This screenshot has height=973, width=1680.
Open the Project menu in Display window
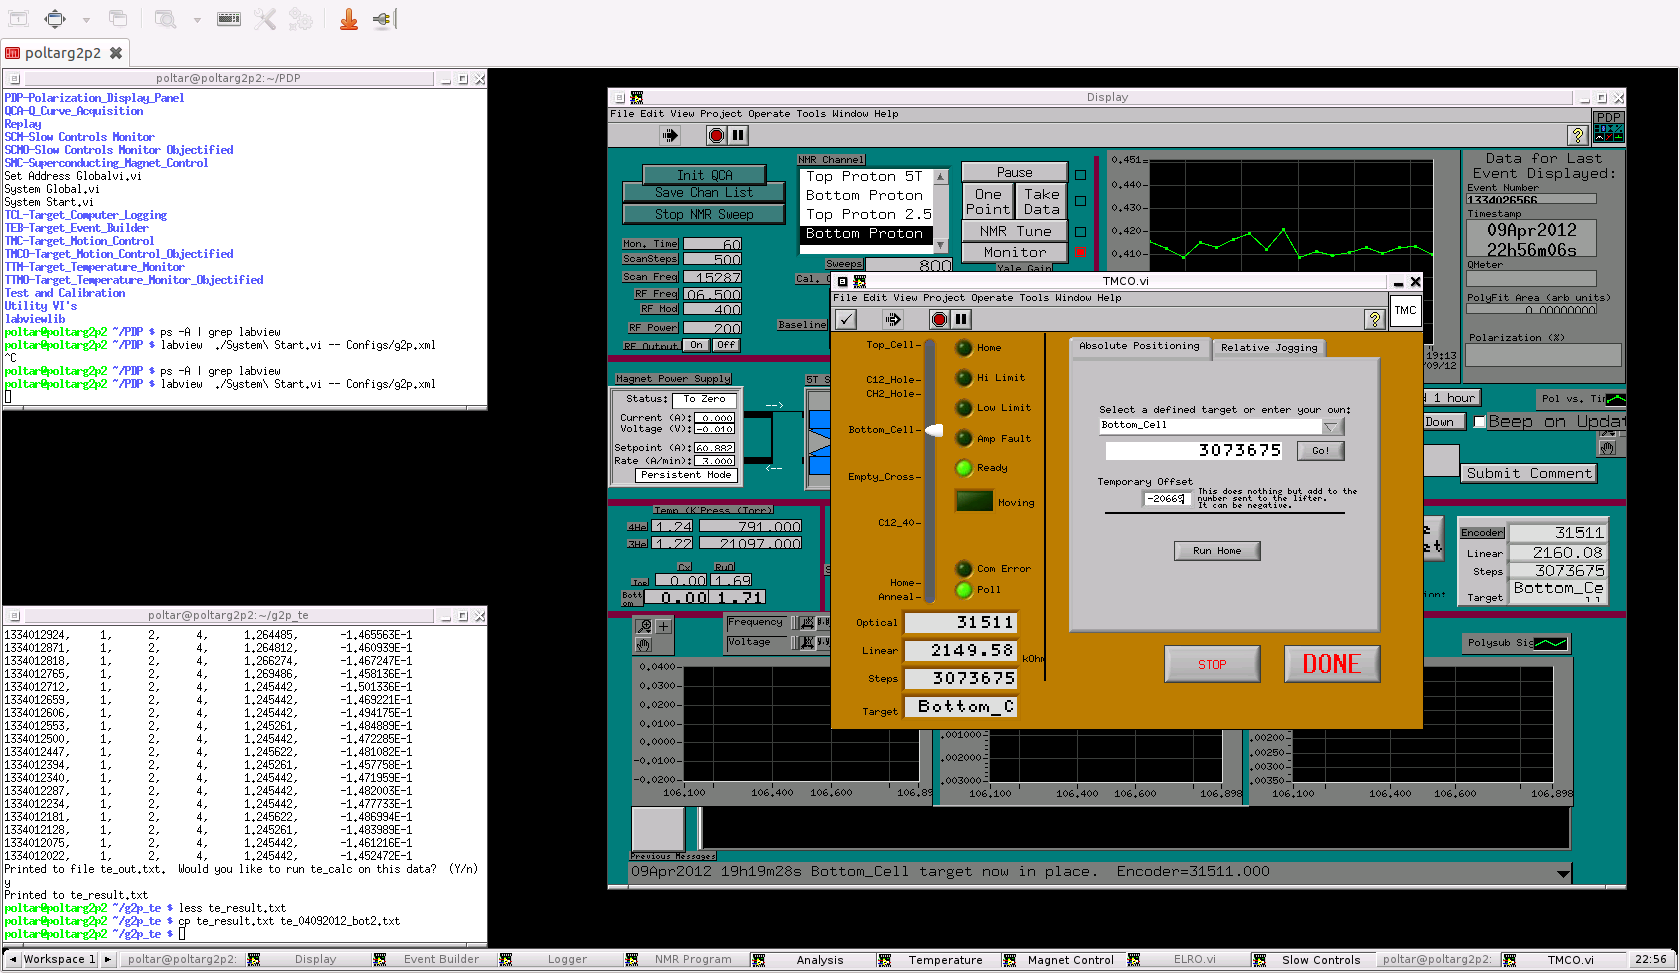click(x=721, y=114)
